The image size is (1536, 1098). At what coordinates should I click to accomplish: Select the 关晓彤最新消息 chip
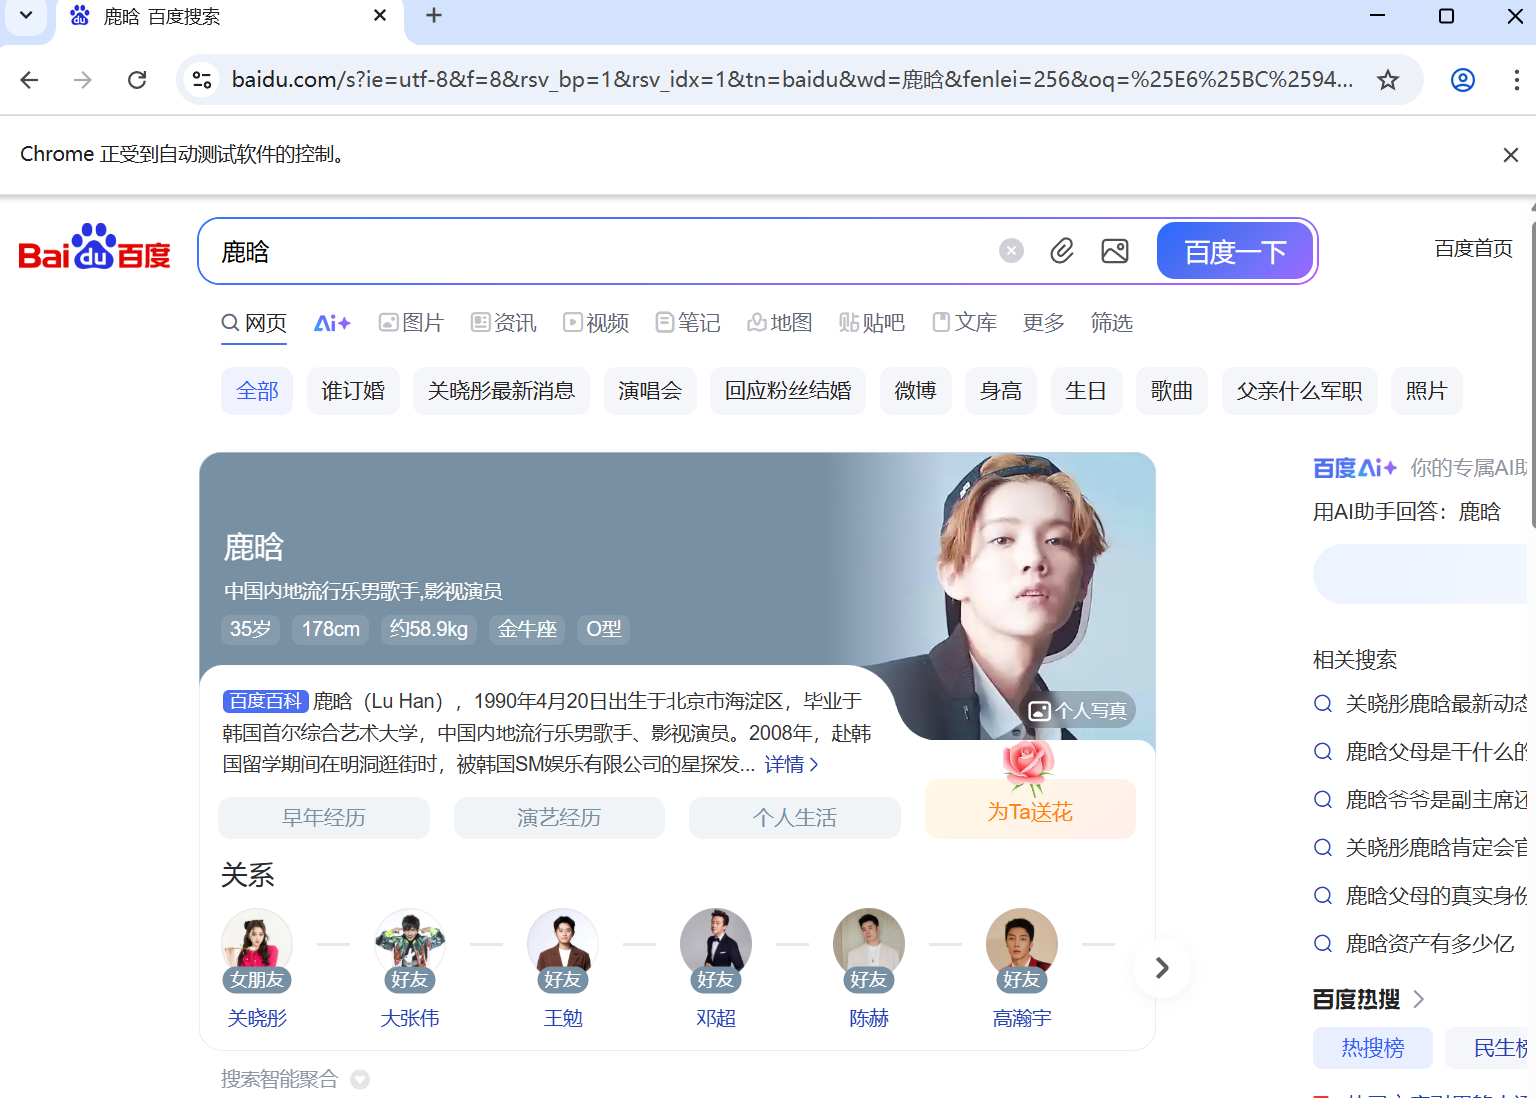tap(501, 391)
